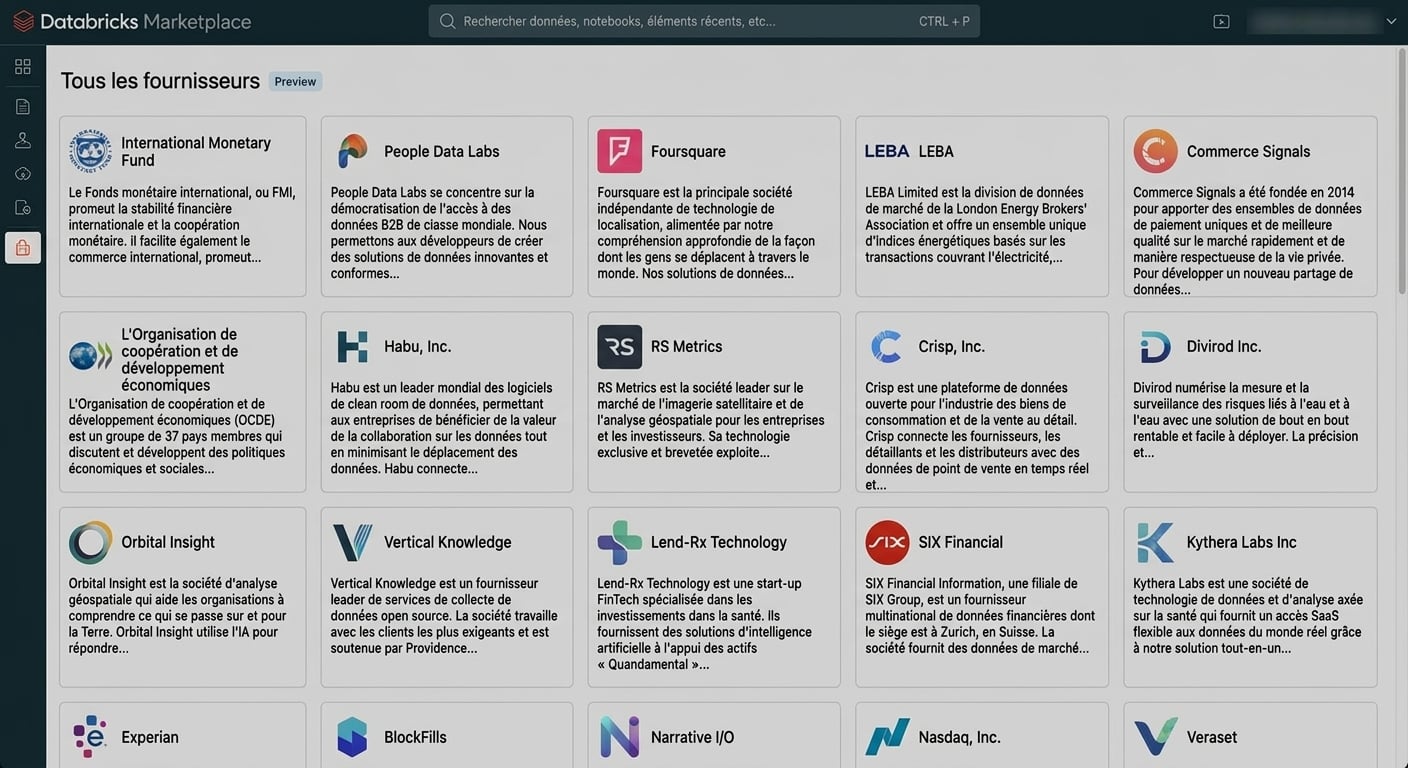The width and height of the screenshot is (1408, 768).
Task: Click the Experian logo
Action: [90, 737]
